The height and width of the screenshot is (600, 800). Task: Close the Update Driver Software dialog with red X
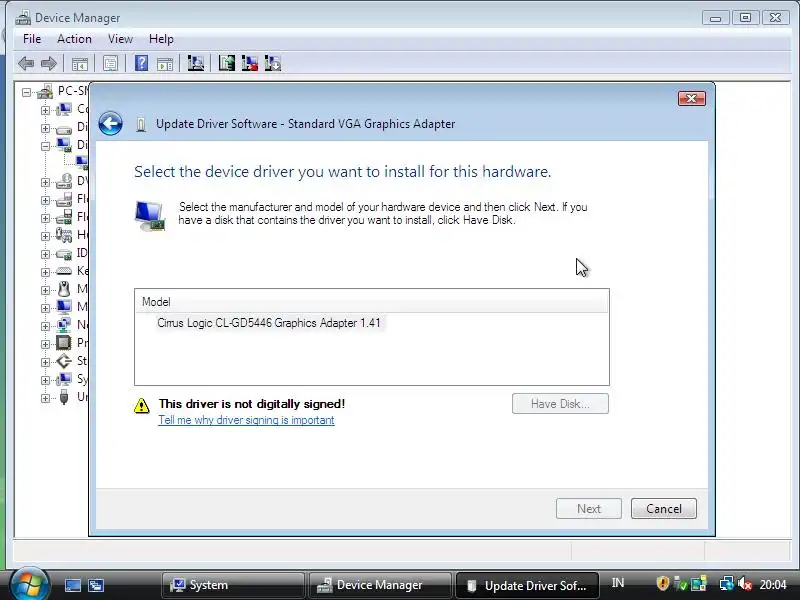pos(692,98)
